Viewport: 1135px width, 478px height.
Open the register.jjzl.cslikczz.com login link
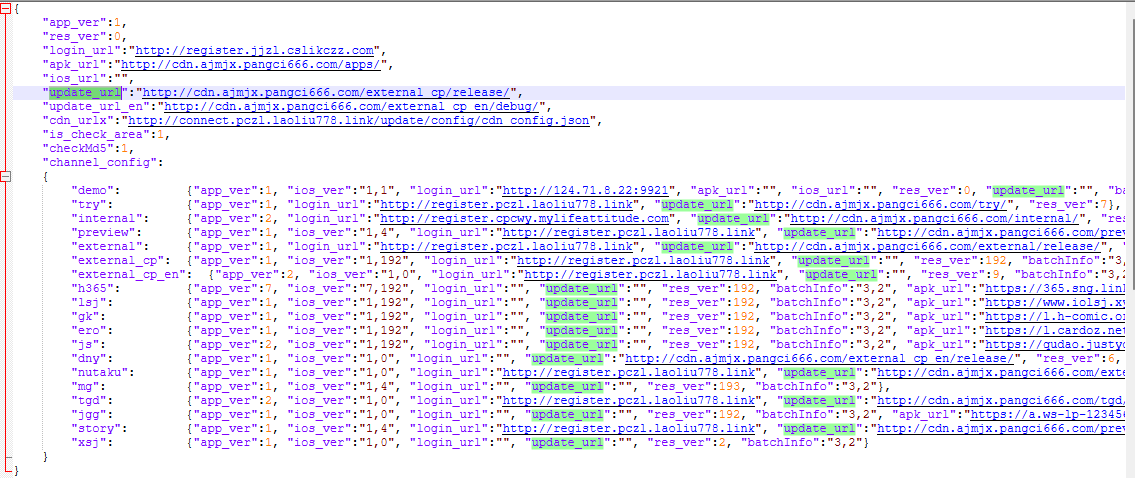point(254,49)
